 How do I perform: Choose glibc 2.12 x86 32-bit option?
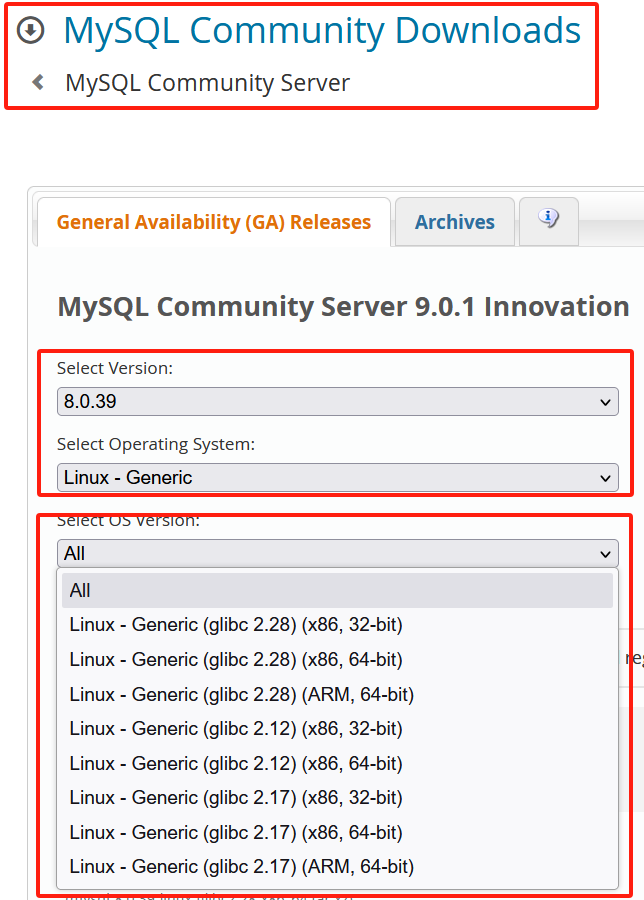pos(236,729)
